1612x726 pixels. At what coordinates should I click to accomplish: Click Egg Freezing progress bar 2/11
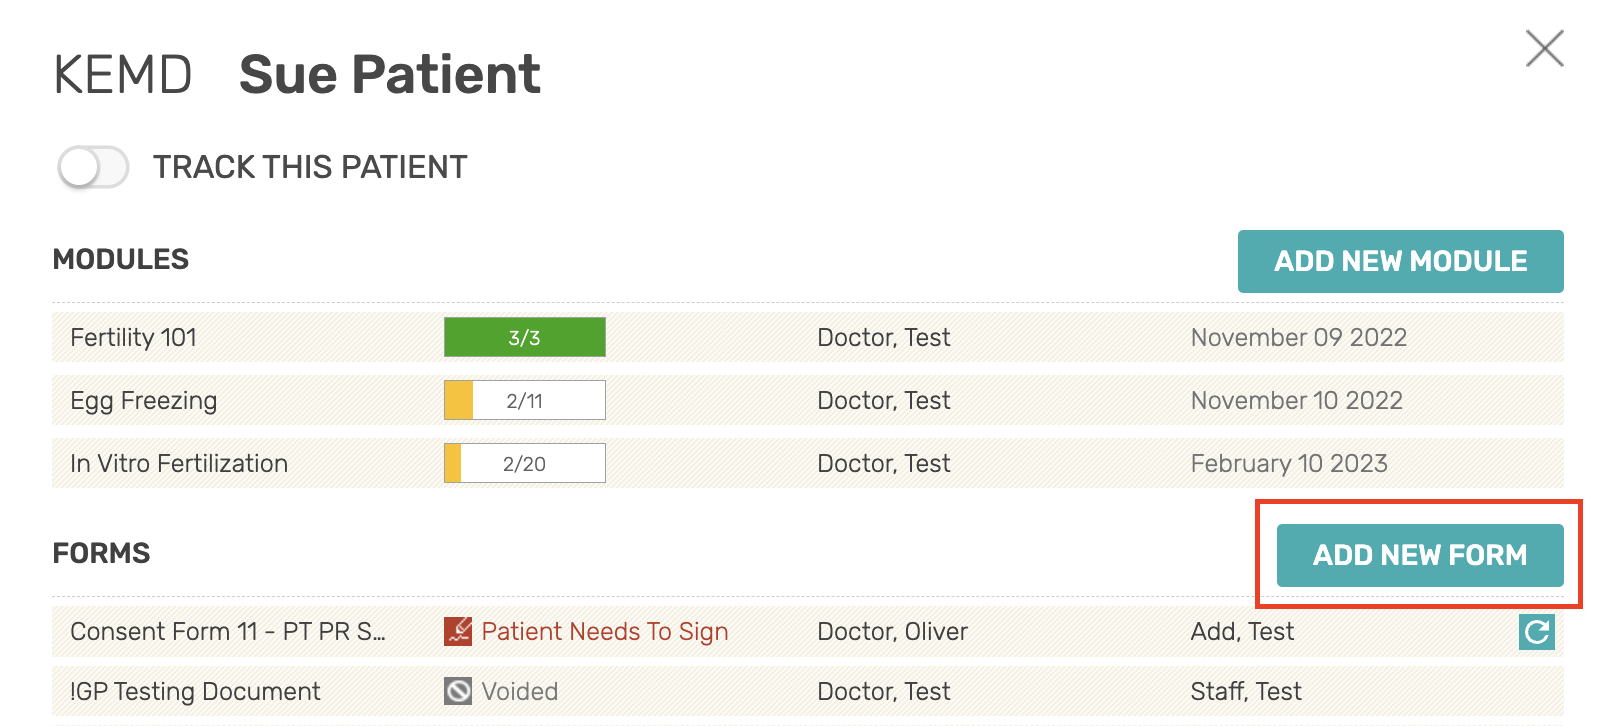pyautogui.click(x=525, y=400)
